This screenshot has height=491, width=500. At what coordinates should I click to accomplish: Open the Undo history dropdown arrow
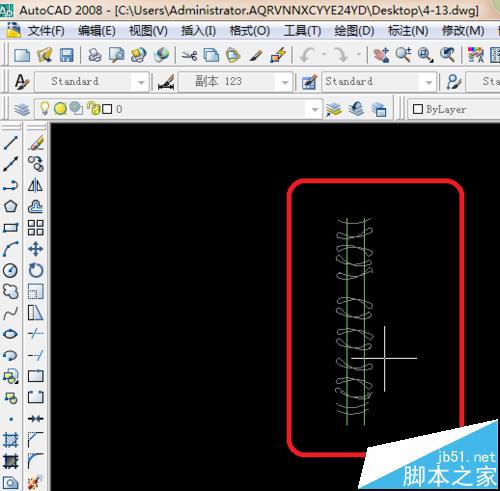324,54
